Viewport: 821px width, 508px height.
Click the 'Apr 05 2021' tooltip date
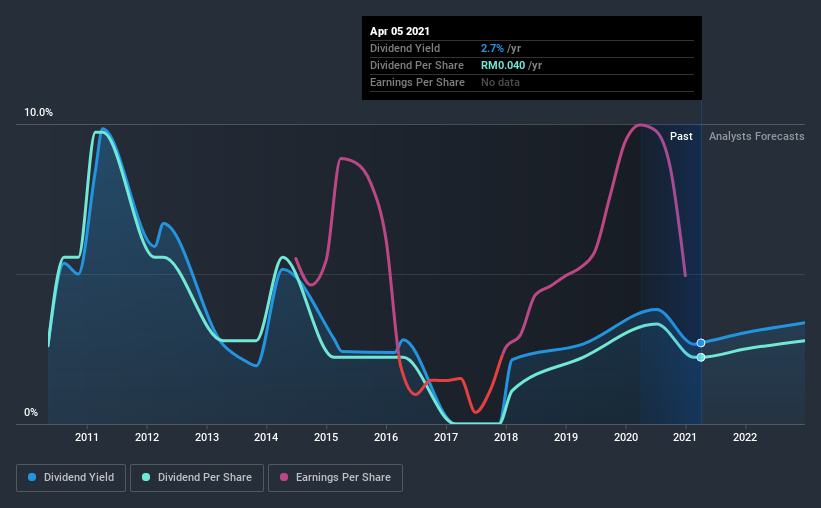[x=400, y=31]
